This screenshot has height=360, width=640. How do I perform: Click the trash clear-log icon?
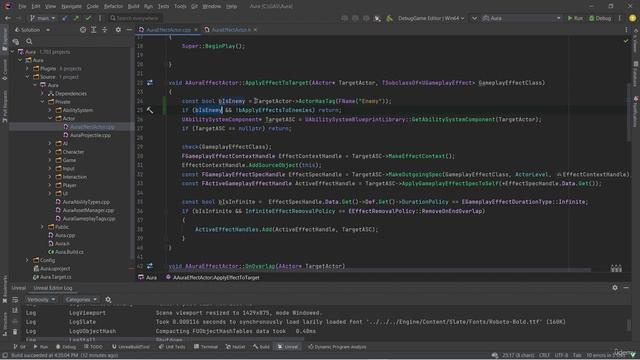(x=15, y=331)
